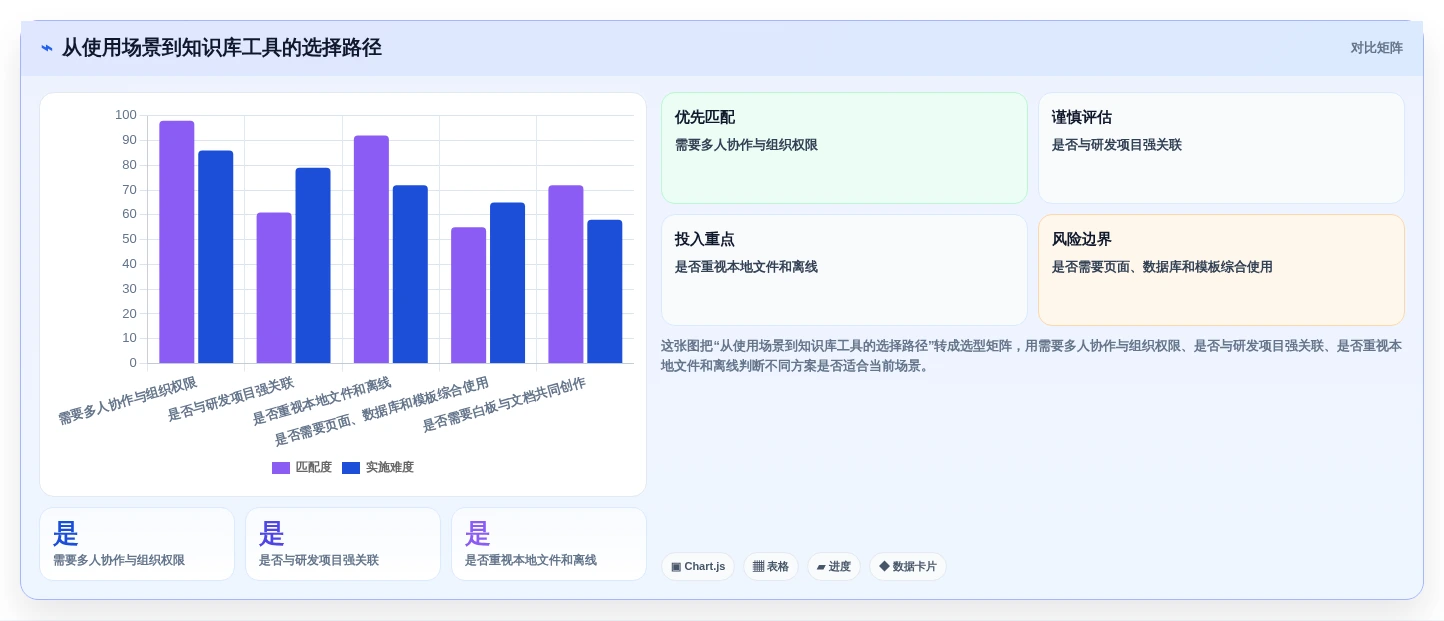Select the Chart.js tag chip
1444x621 pixels.
pyautogui.click(x=698, y=567)
